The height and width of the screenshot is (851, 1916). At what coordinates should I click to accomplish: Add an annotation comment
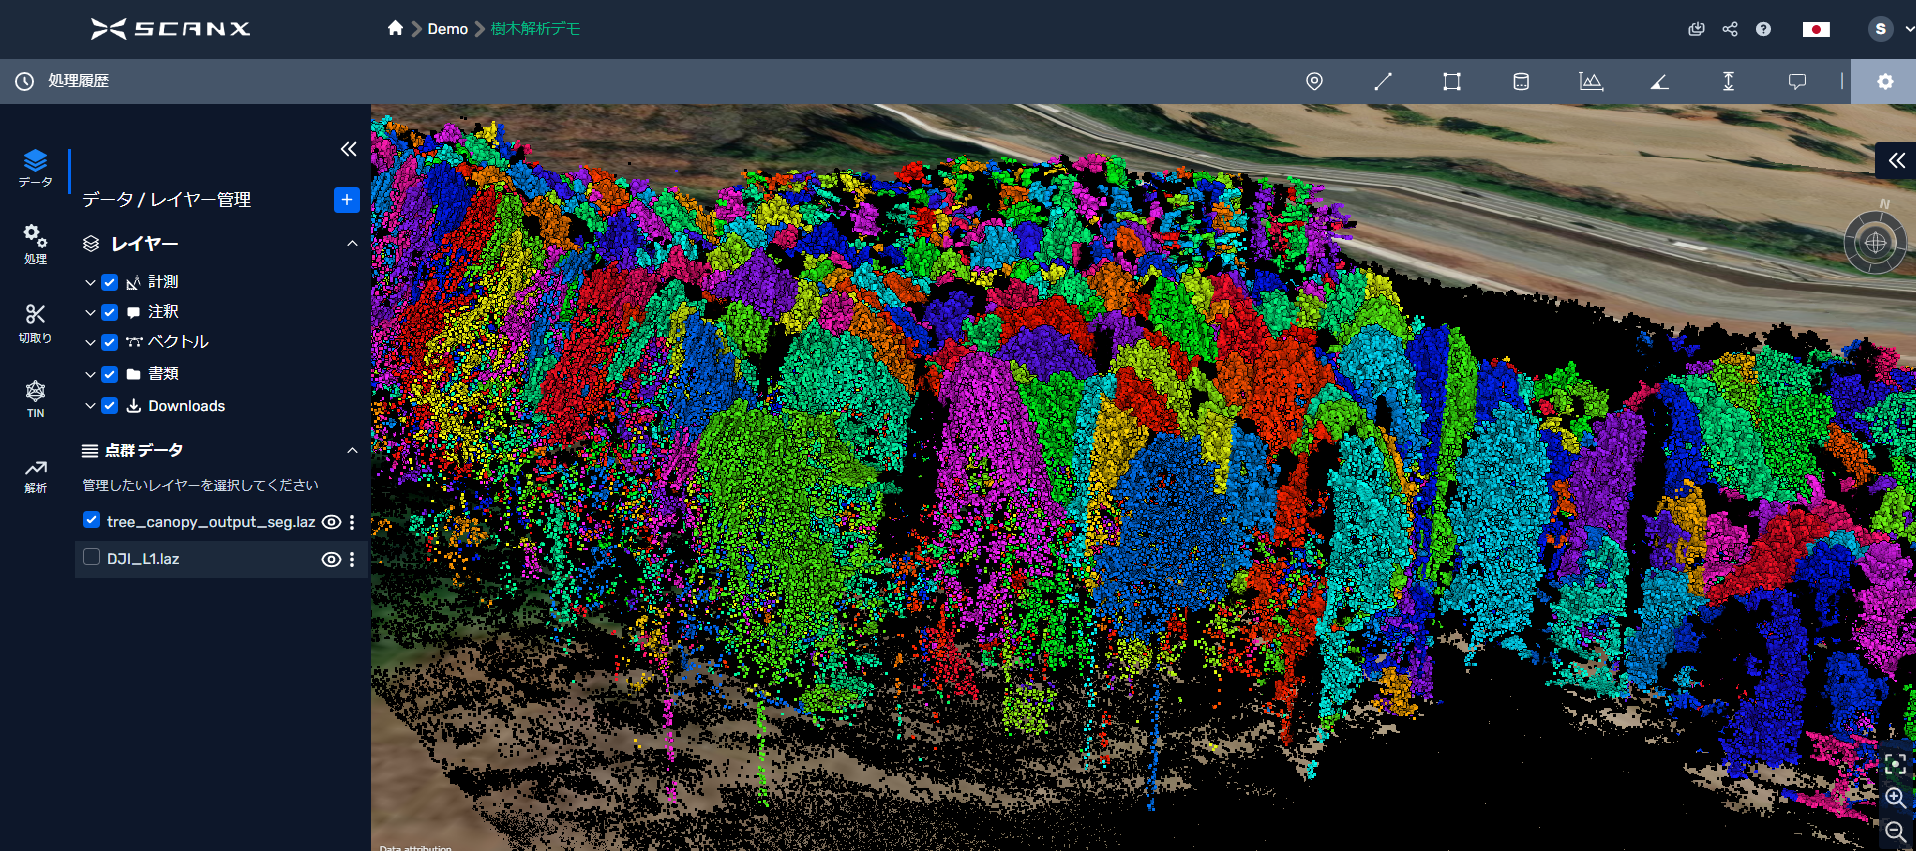tap(1797, 82)
